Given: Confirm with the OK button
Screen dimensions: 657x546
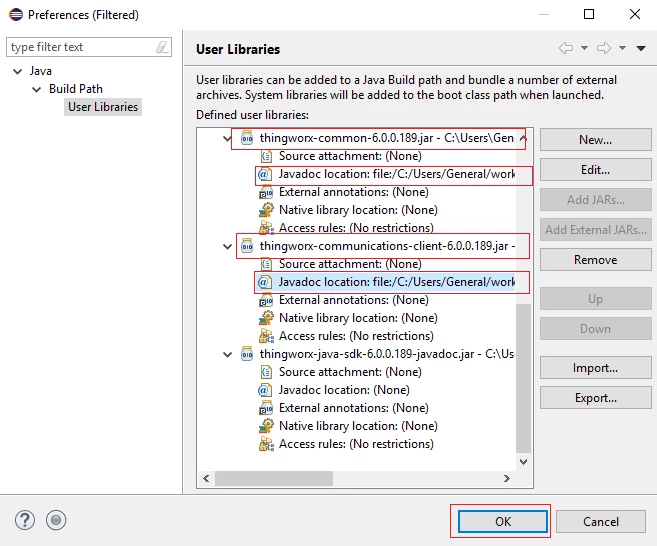Looking at the screenshot, I should point(503,522).
